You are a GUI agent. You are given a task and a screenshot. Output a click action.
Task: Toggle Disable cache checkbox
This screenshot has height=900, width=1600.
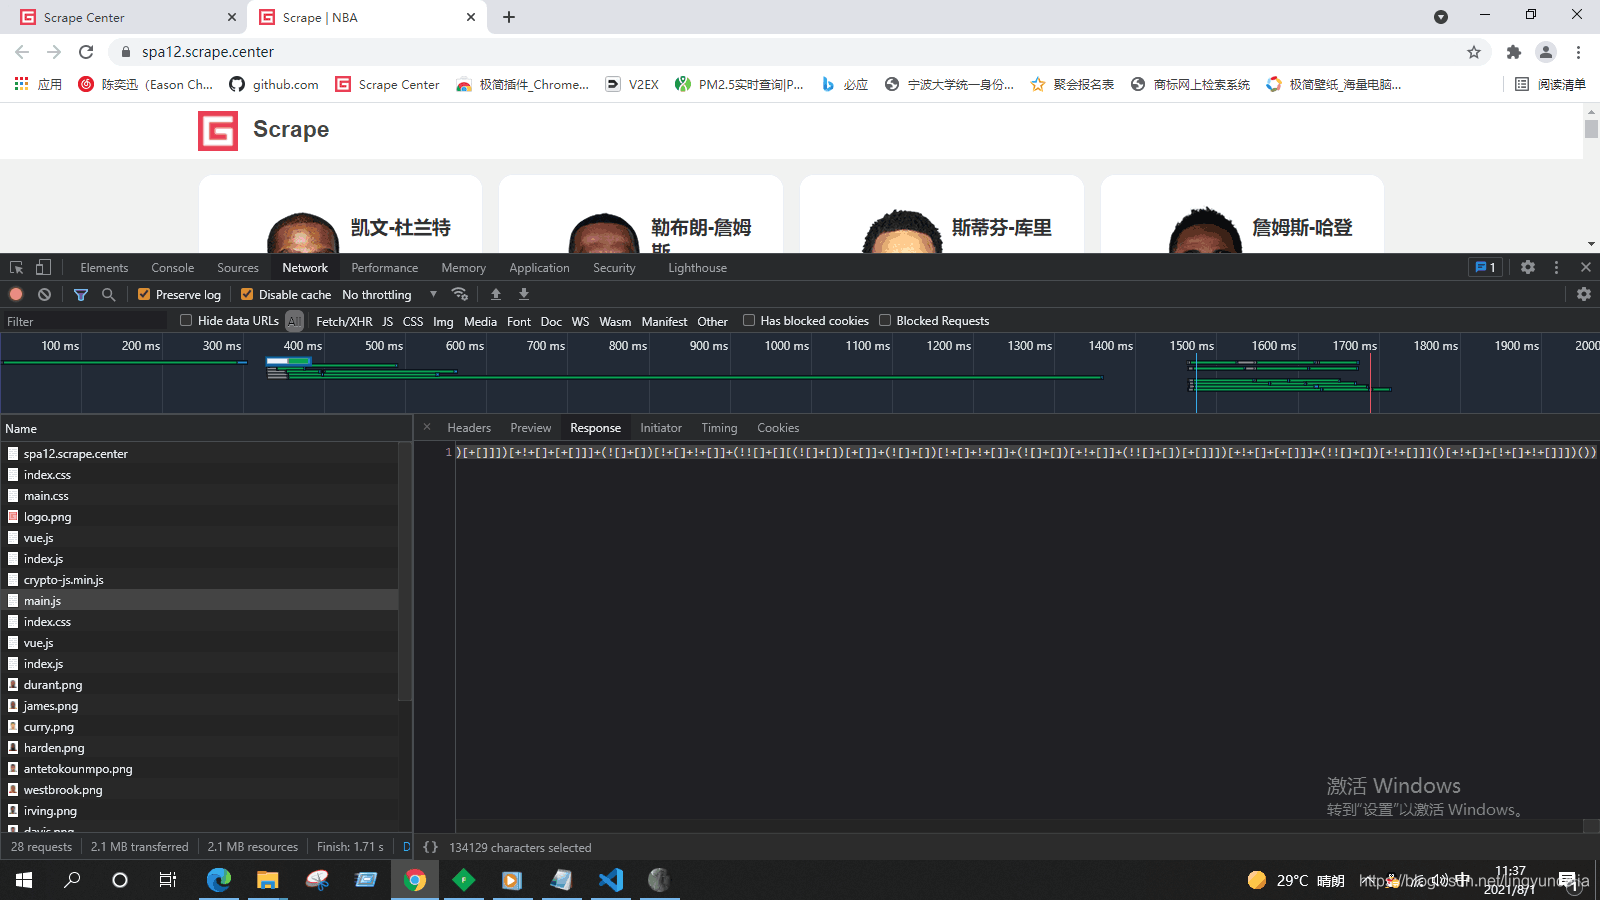pyautogui.click(x=247, y=294)
